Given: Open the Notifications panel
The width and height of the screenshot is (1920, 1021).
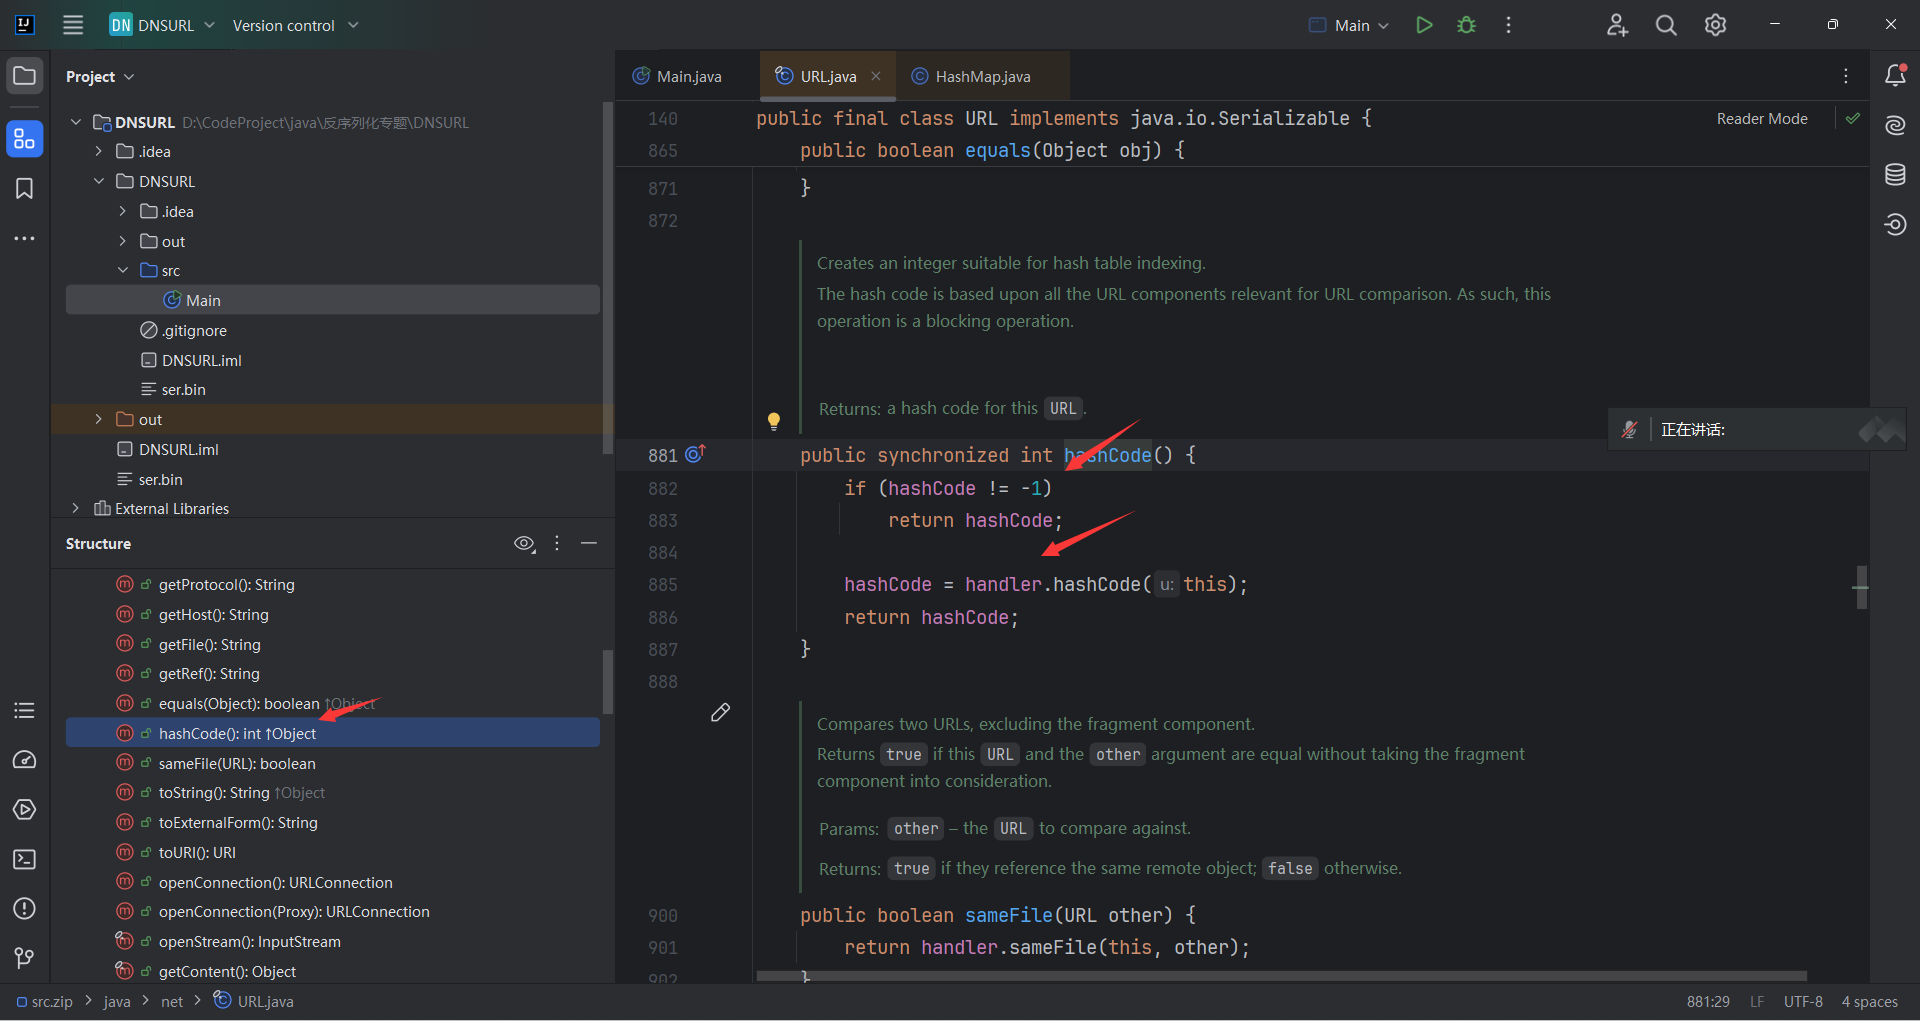Looking at the screenshot, I should point(1895,75).
